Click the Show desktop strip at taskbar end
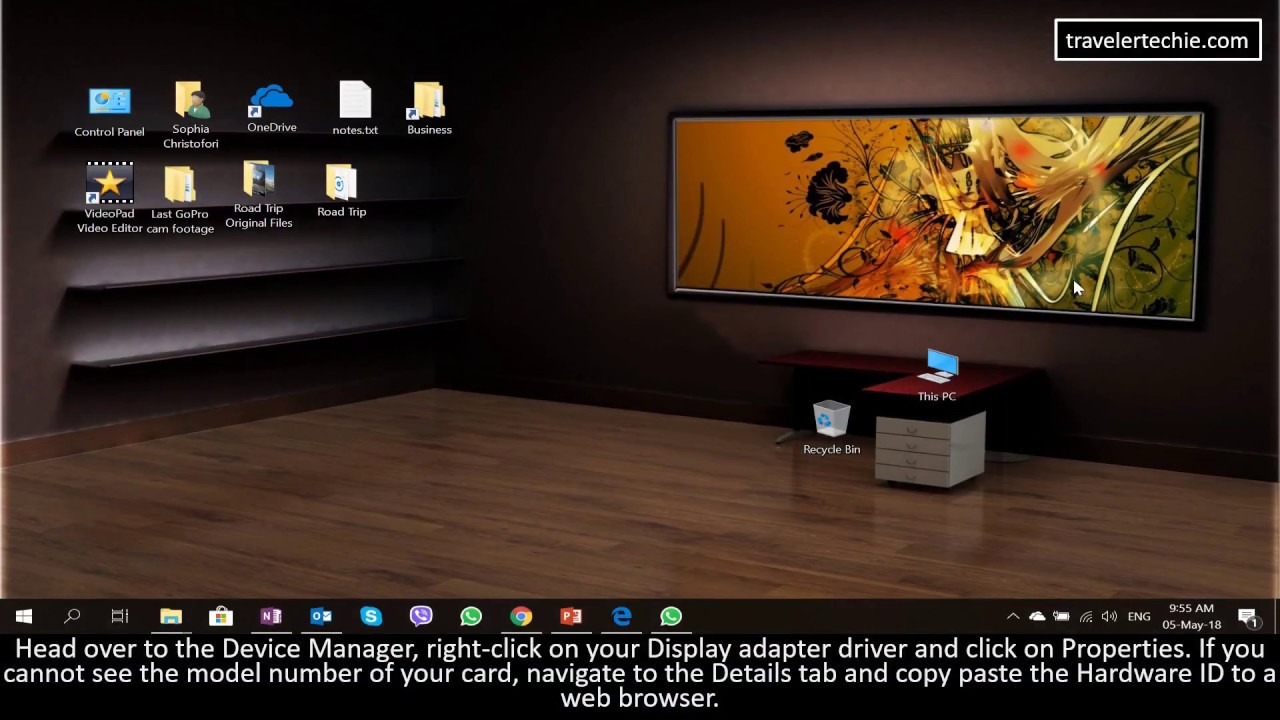This screenshot has height=720, width=1280. 1276,616
